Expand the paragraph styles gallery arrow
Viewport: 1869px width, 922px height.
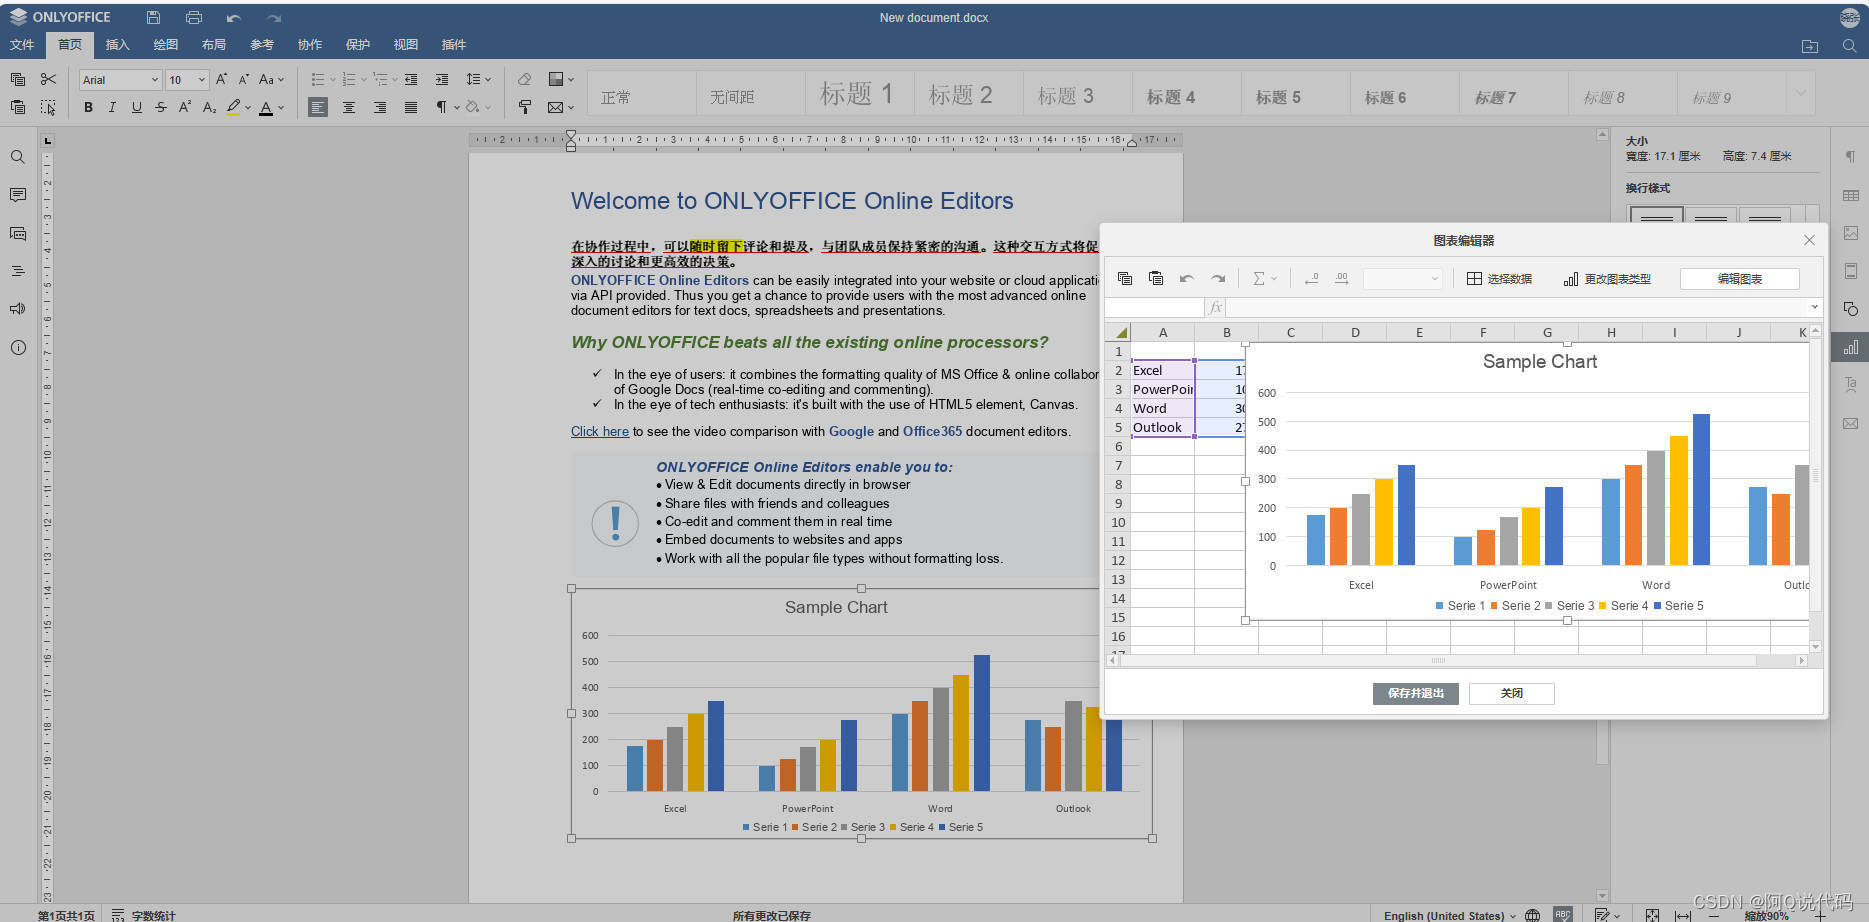1800,94
